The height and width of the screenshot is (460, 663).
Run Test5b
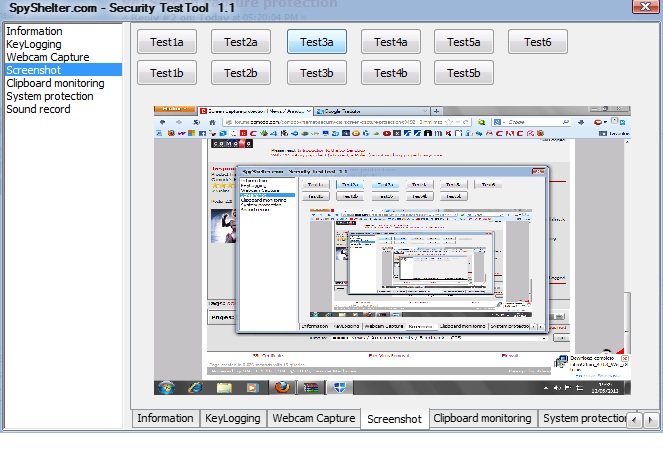[x=464, y=73]
